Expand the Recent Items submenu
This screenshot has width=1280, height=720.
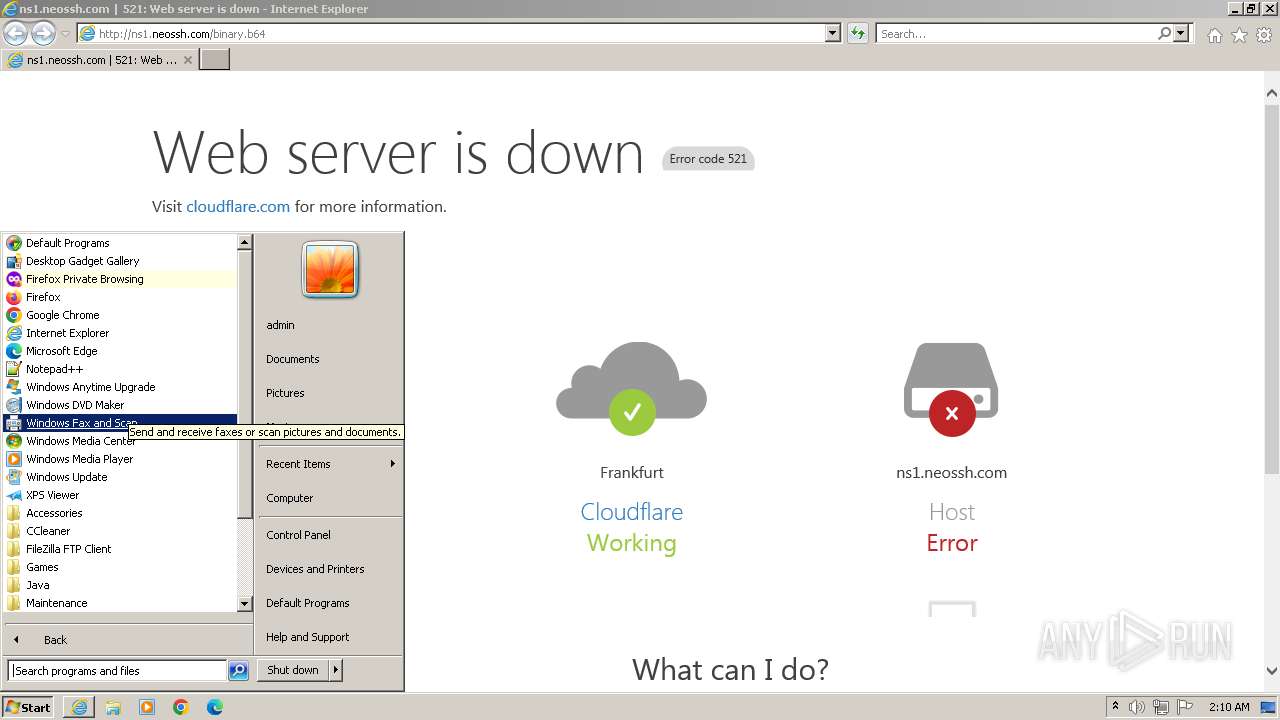point(330,464)
